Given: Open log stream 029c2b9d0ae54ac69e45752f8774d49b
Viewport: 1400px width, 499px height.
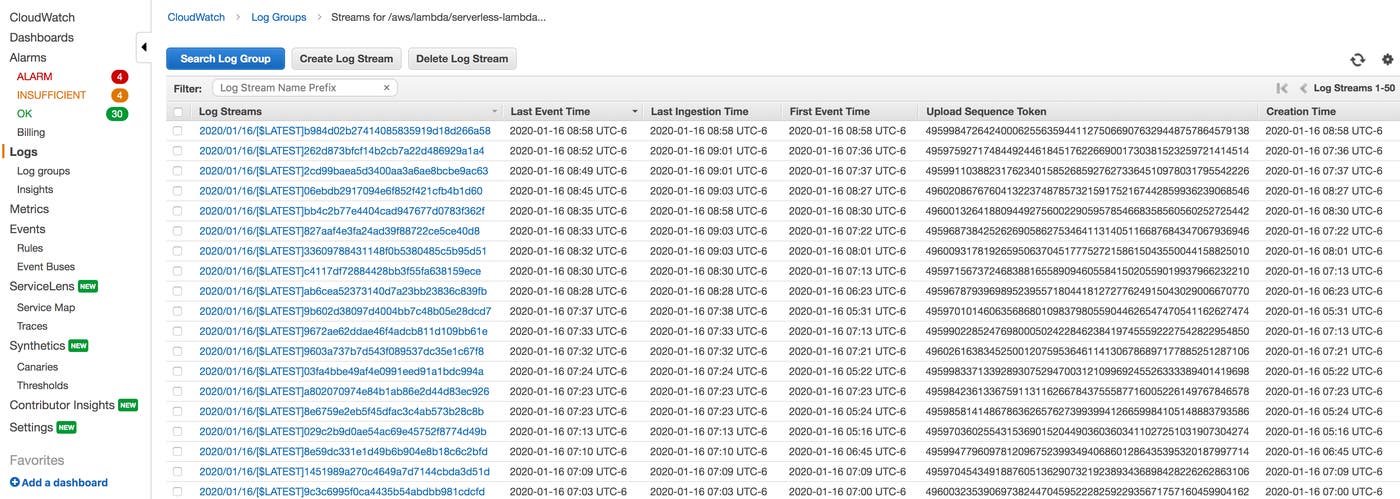Looking at the screenshot, I should [x=343, y=432].
